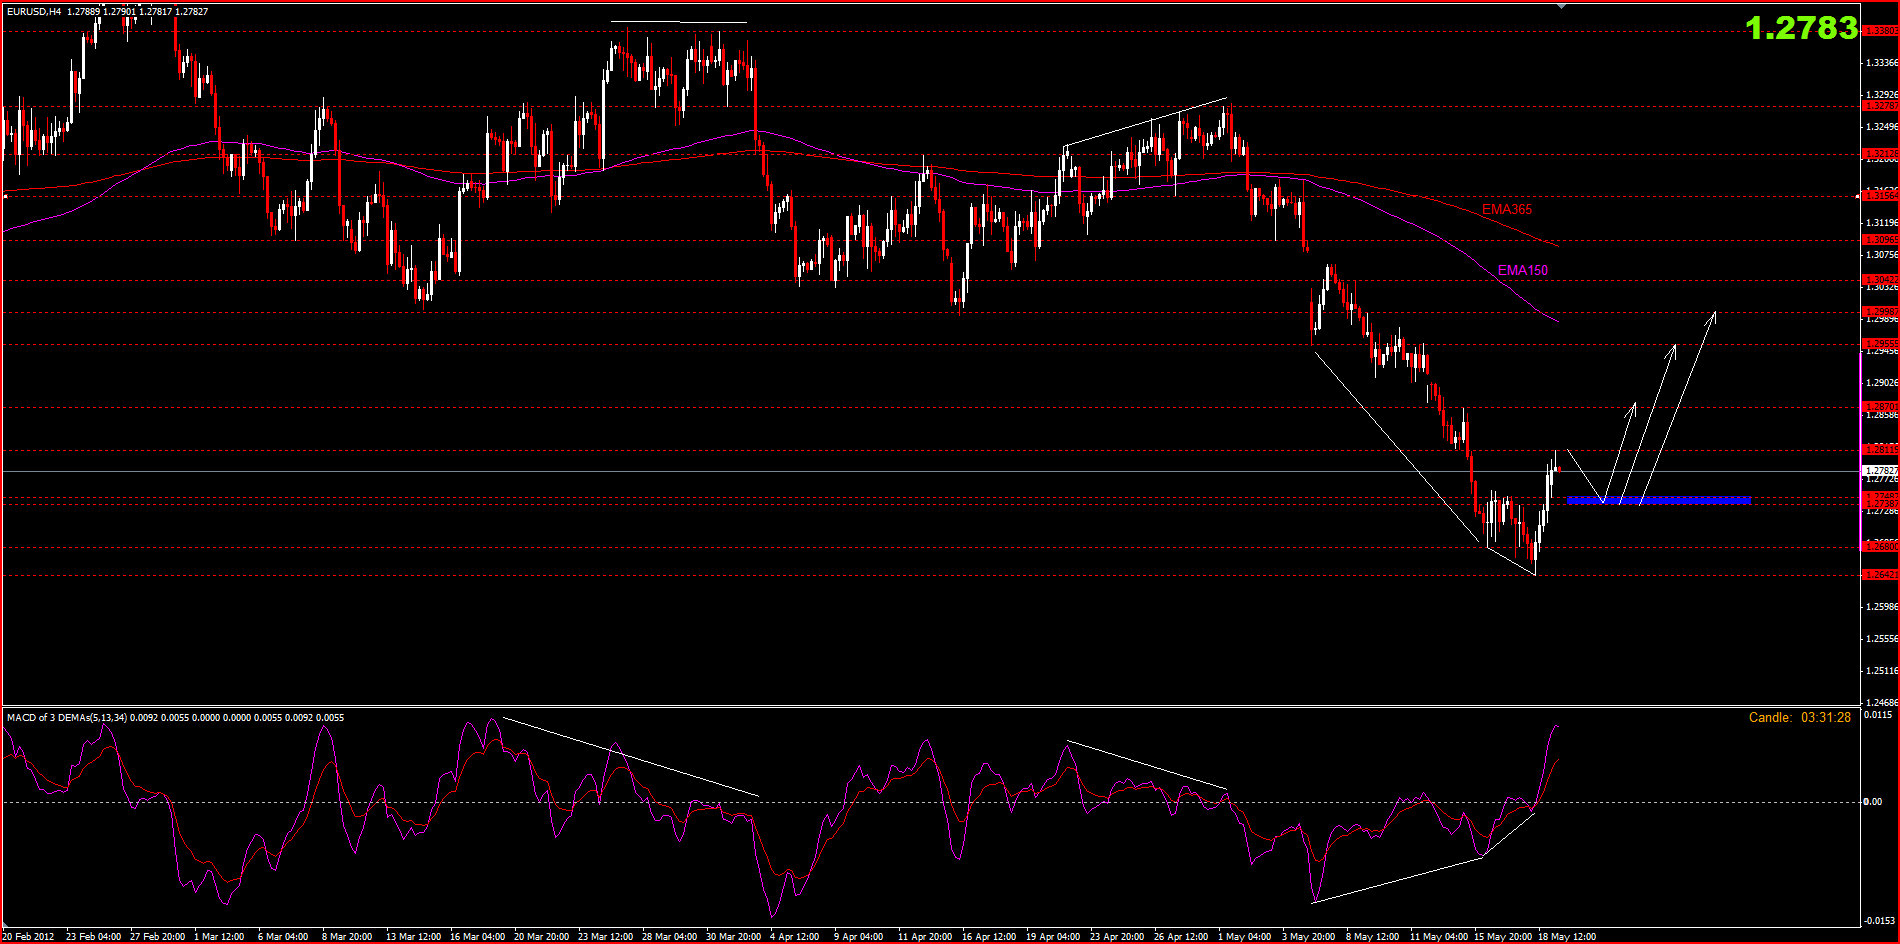Click the 1.33803 red price level tag
The width and height of the screenshot is (1900, 944).
pos(1880,31)
